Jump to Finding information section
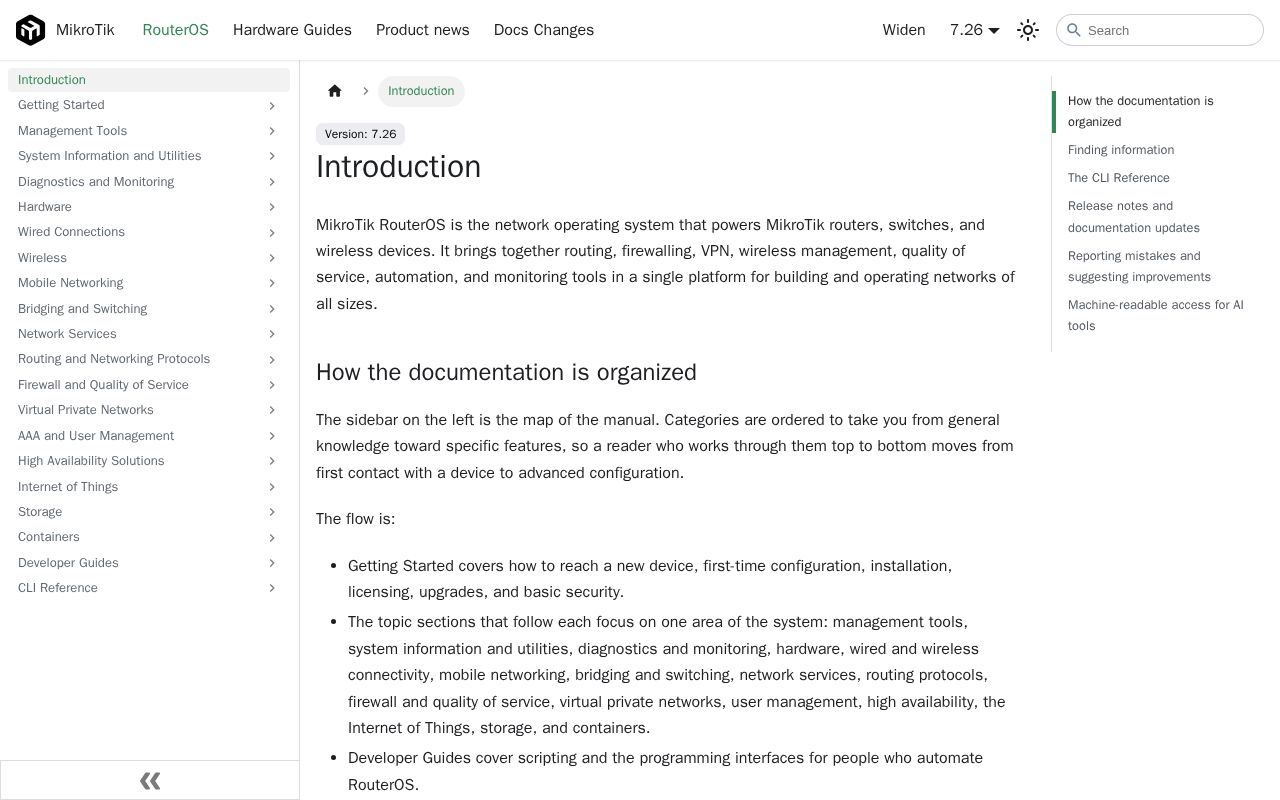The width and height of the screenshot is (1280, 800). point(1121,150)
